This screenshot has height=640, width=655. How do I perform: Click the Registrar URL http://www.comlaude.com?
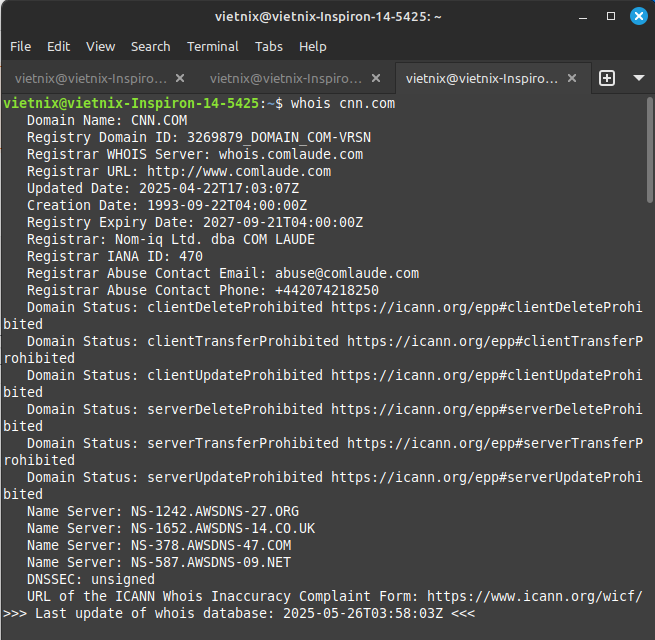pos(239,171)
